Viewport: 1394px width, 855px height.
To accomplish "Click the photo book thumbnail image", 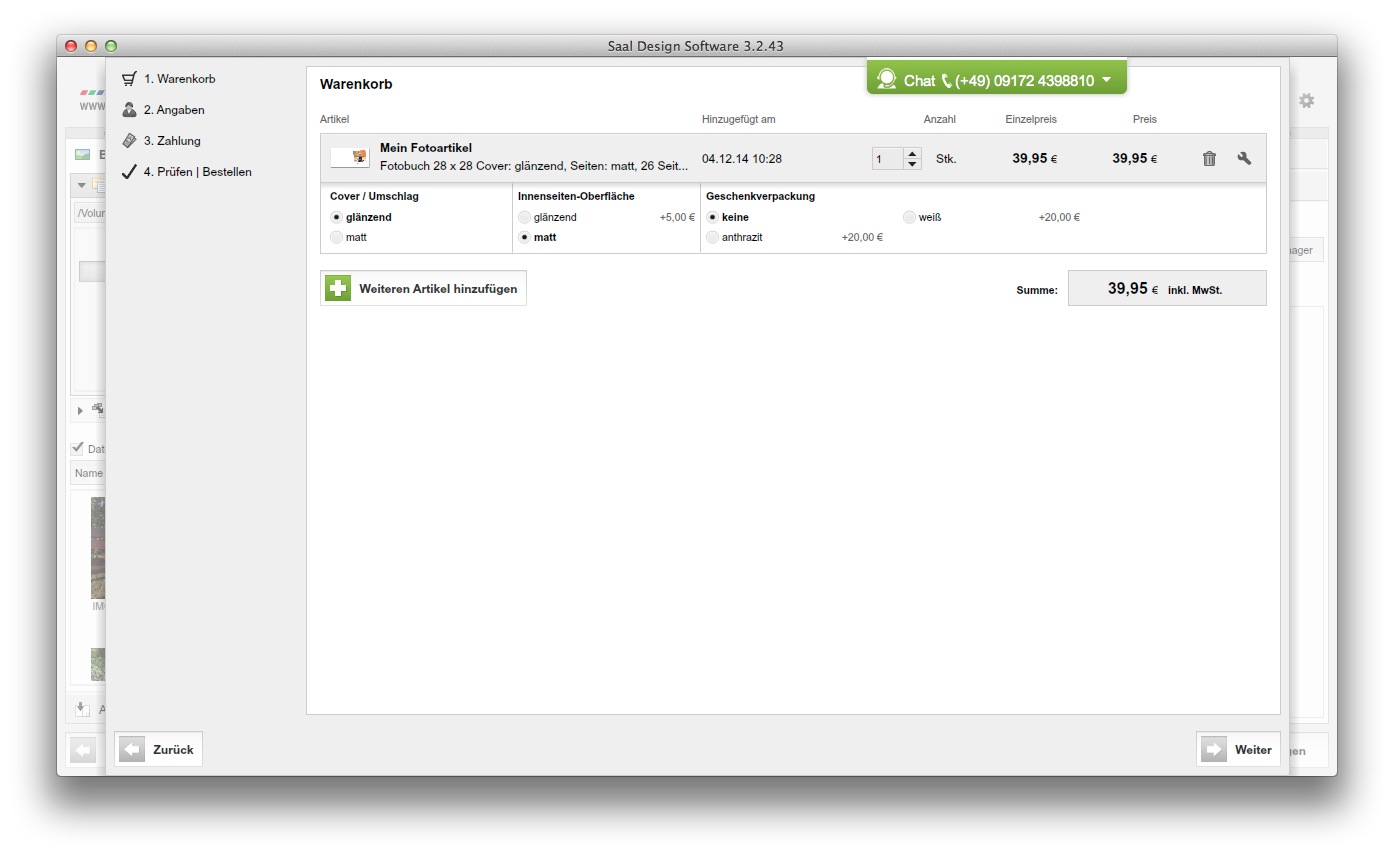I will click(x=350, y=157).
